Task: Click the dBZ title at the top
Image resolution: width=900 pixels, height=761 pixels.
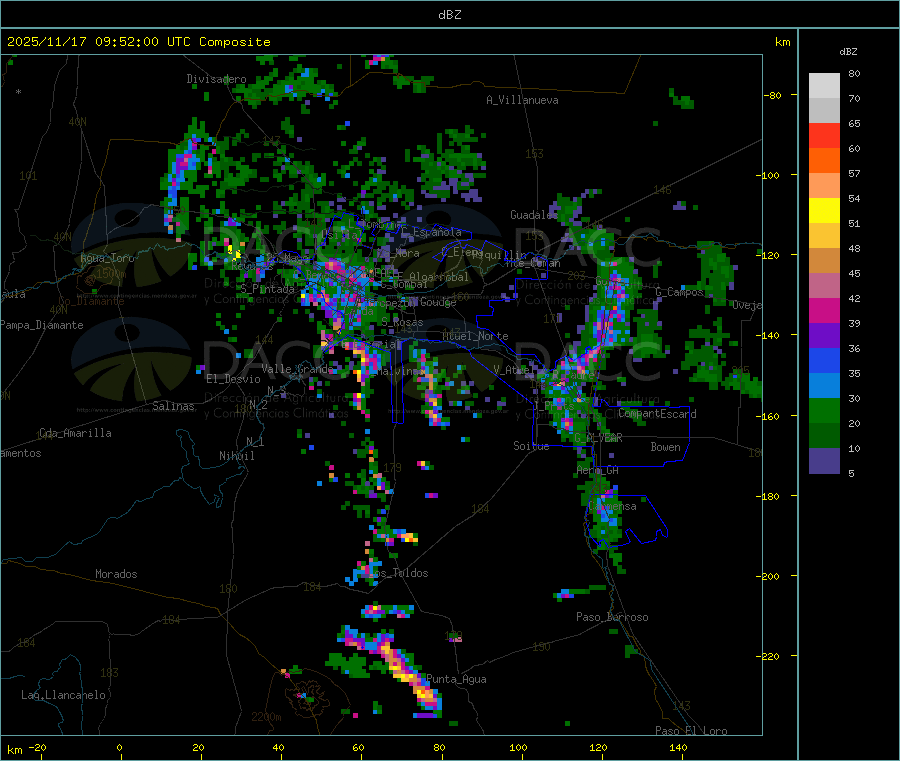Action: (449, 15)
